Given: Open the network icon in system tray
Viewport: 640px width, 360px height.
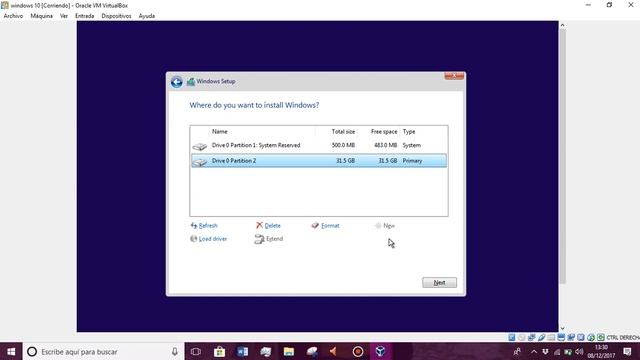Looking at the screenshot, I should coord(557,351).
